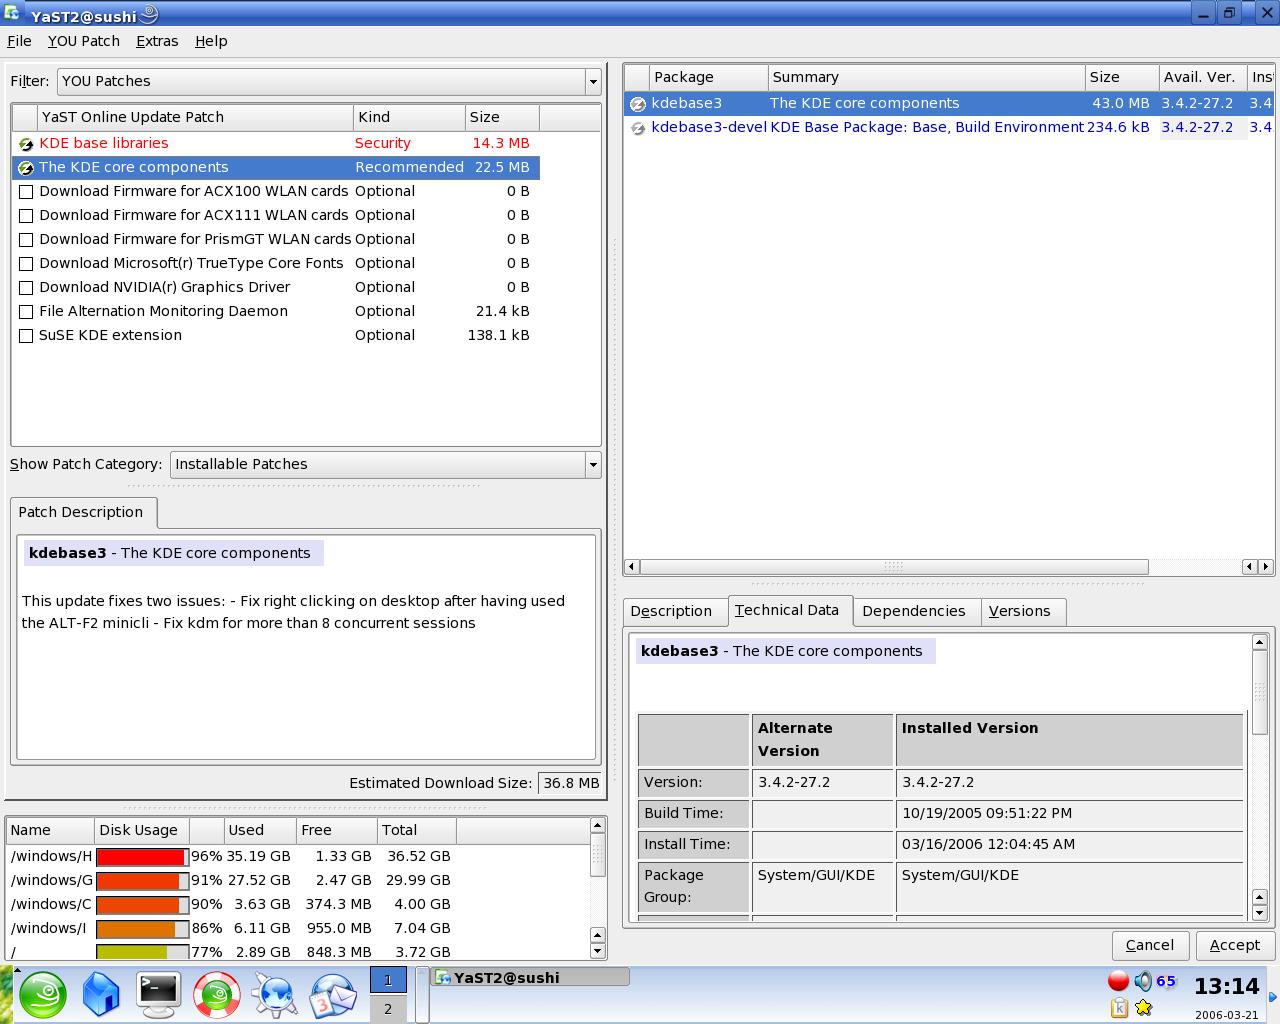This screenshot has width=1280, height=1024.
Task: Click the yellow star tray icon
Action: 1143,1007
